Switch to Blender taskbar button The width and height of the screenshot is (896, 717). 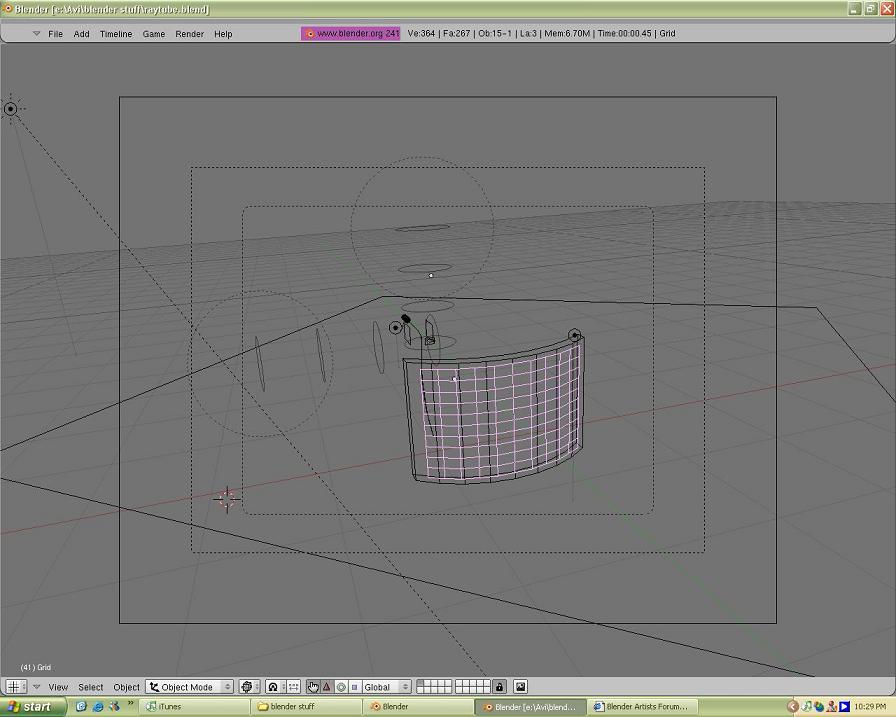[x=417, y=707]
